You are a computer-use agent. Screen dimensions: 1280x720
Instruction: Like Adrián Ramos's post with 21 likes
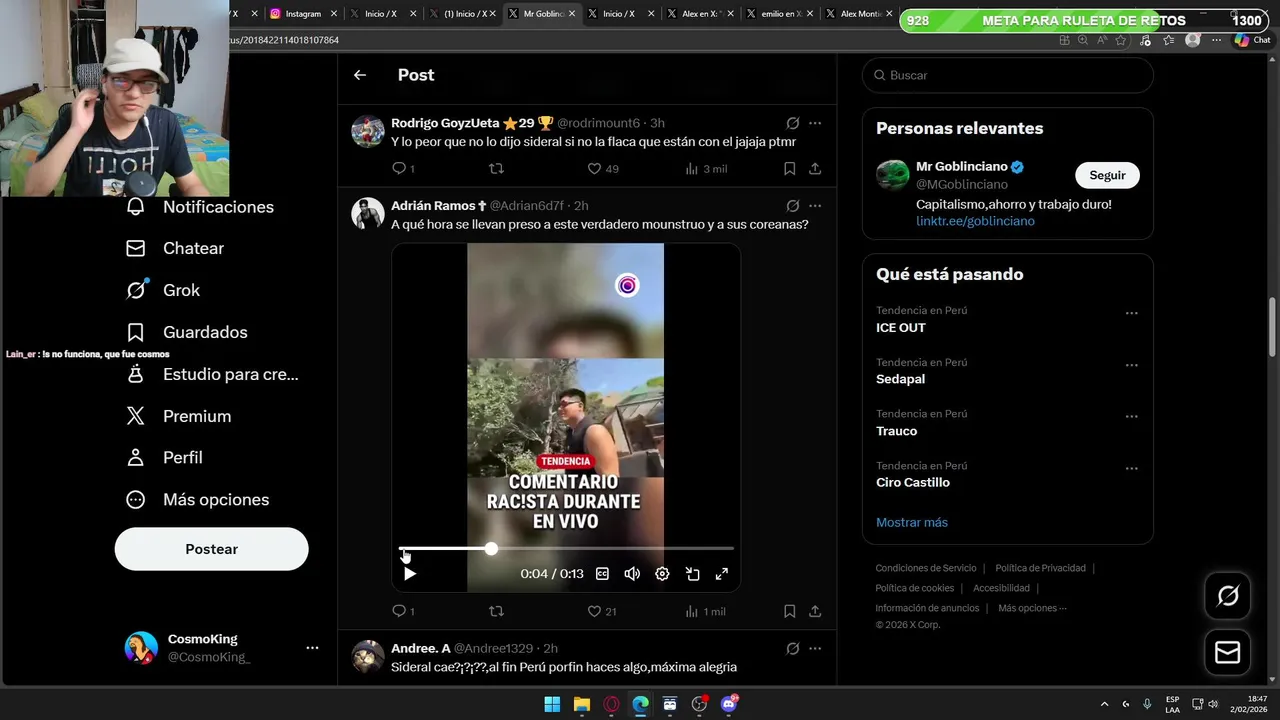(594, 610)
